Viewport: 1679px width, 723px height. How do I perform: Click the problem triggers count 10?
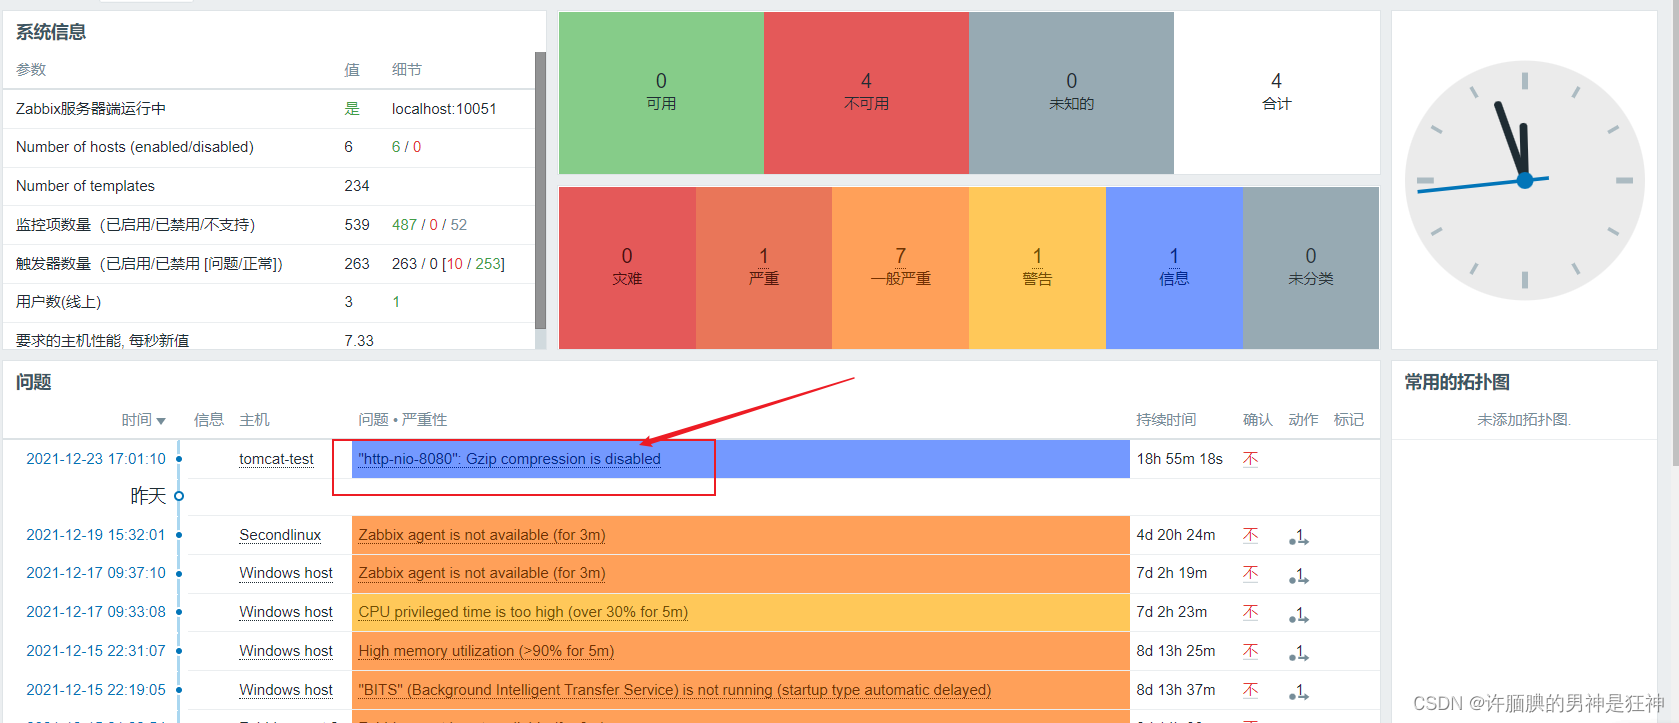(x=454, y=264)
